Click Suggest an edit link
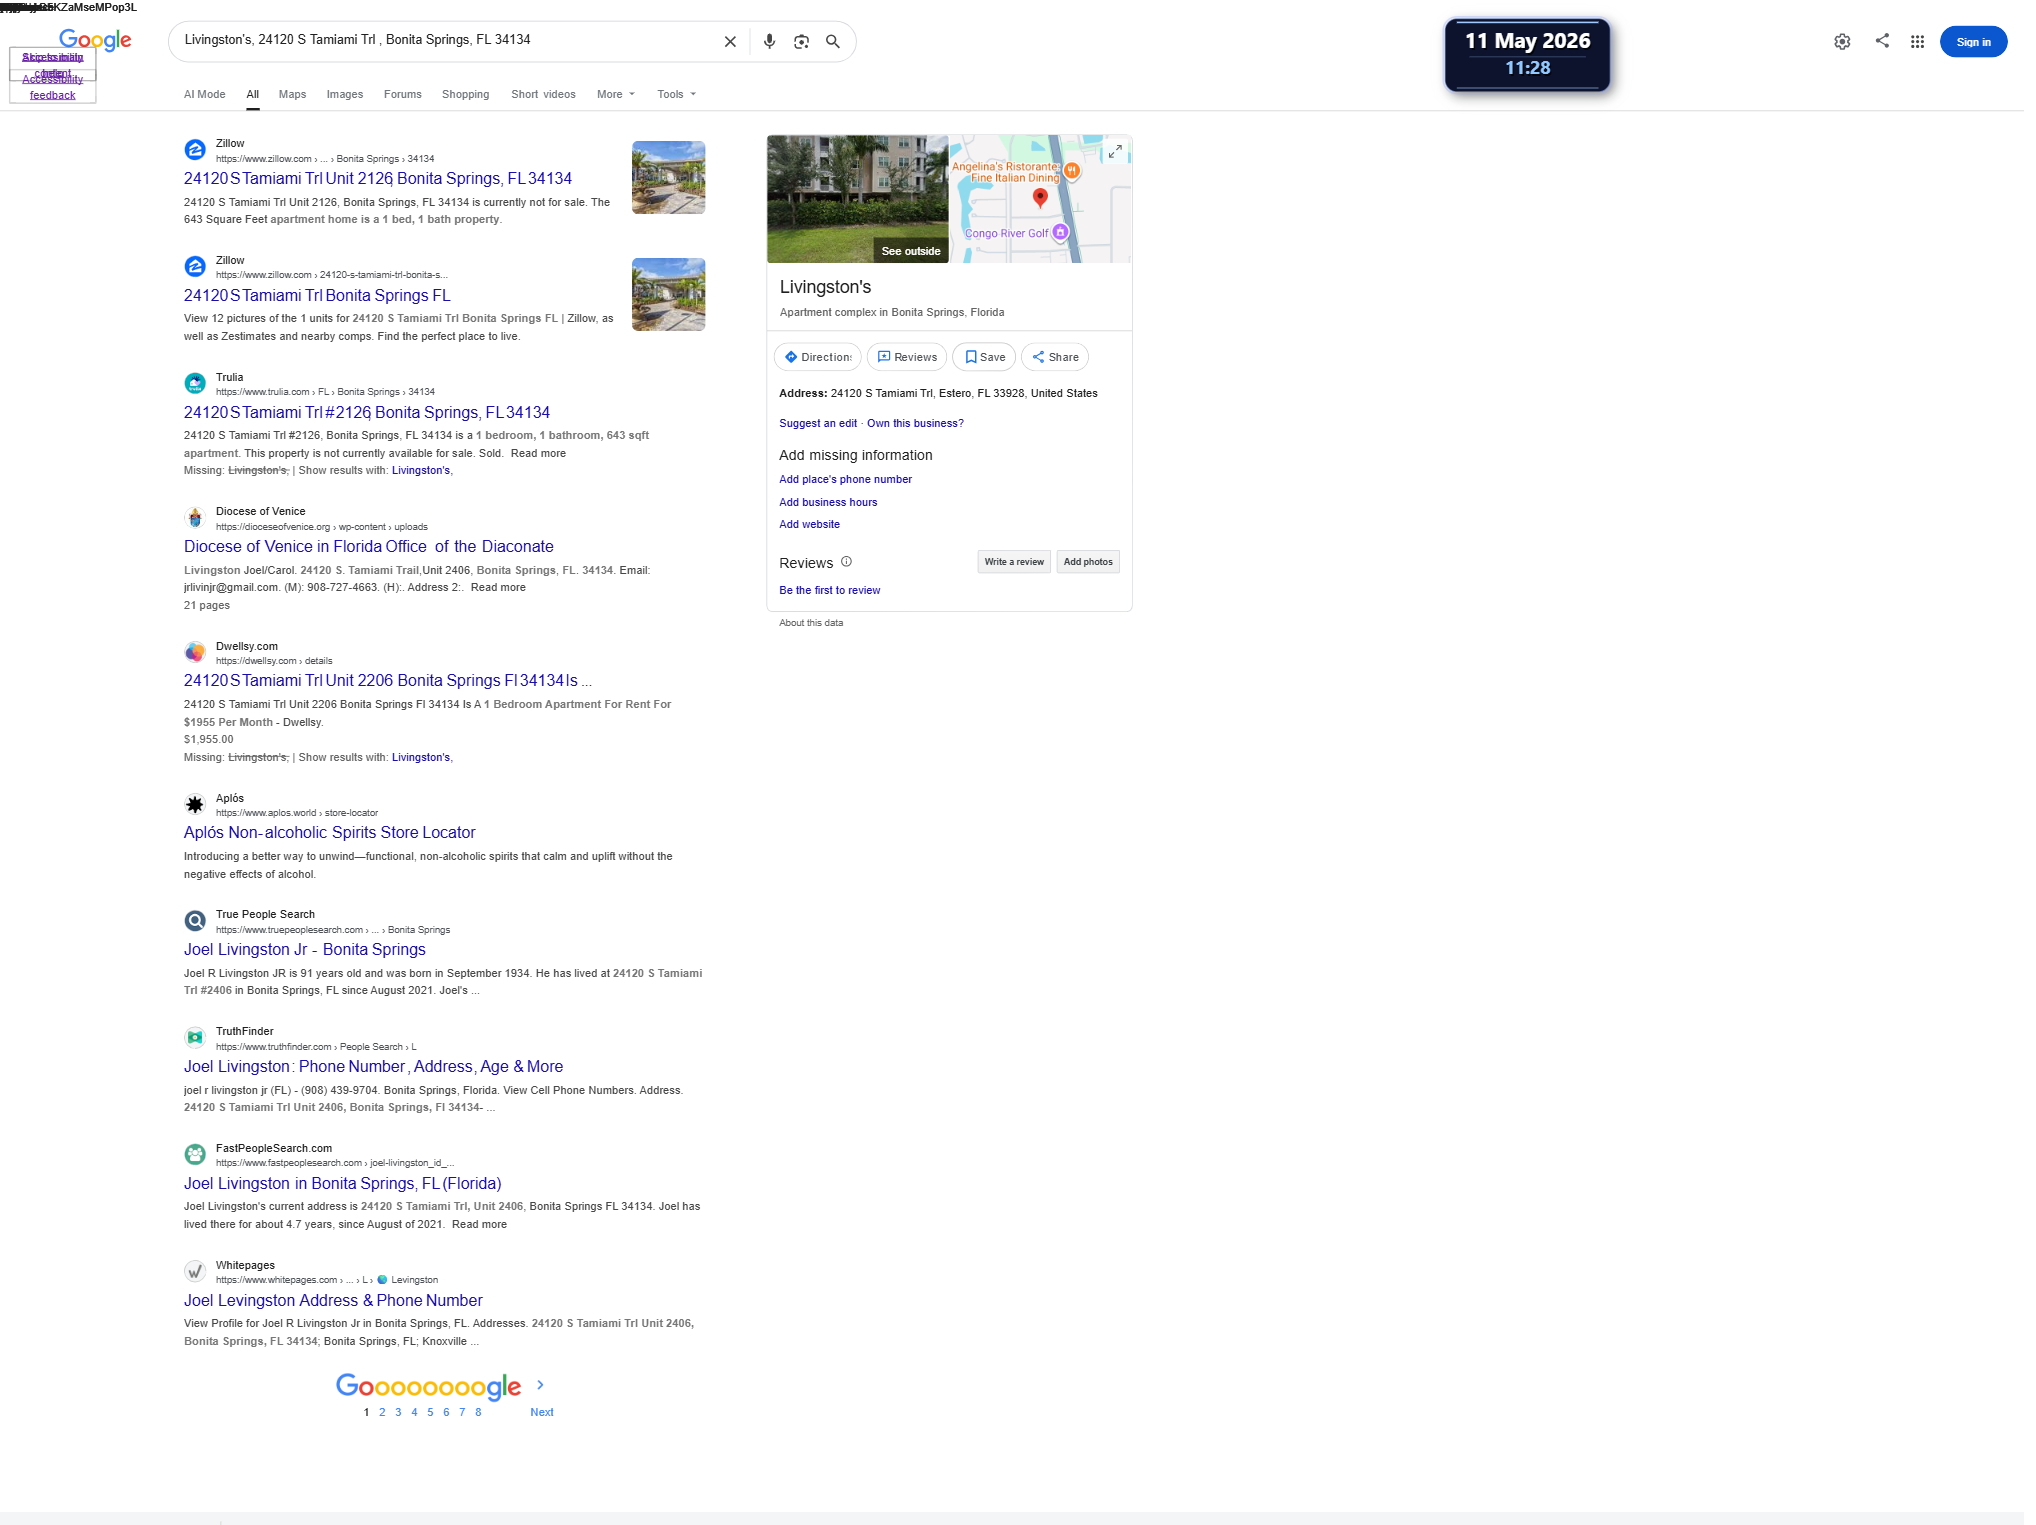Viewport: 2036px width, 1525px height. [x=818, y=424]
